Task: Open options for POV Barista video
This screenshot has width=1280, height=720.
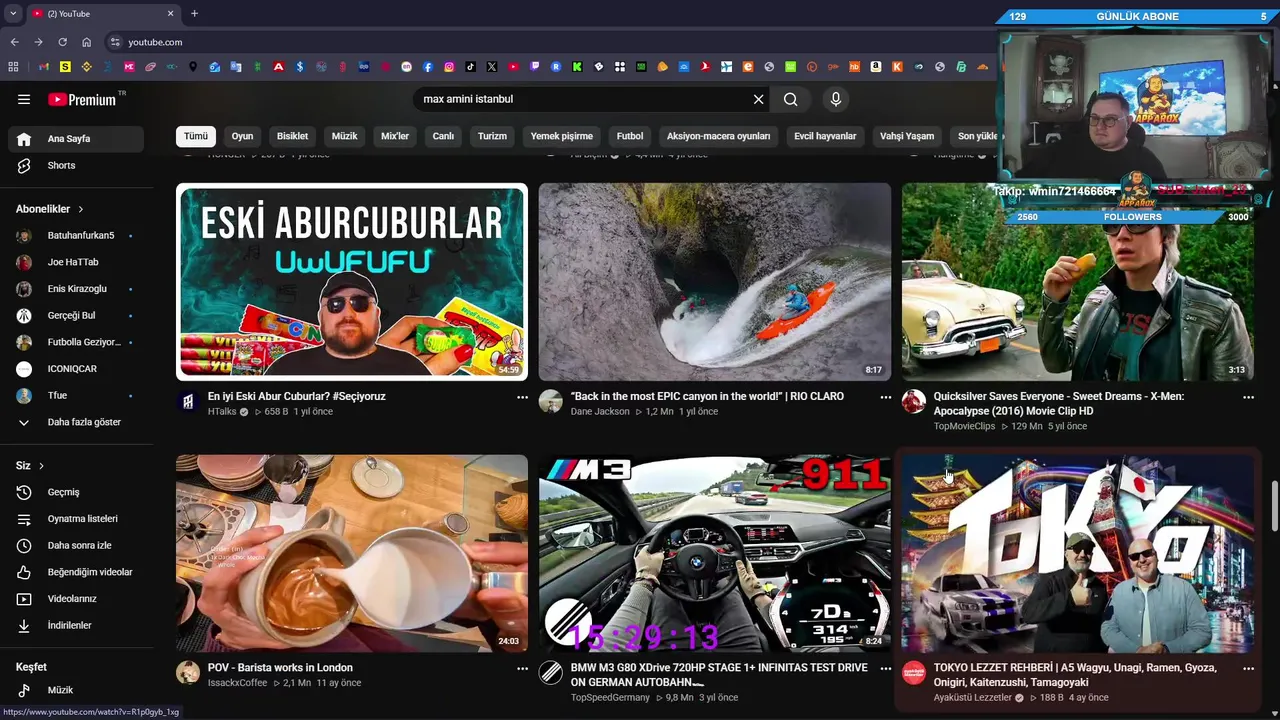Action: [x=522, y=668]
